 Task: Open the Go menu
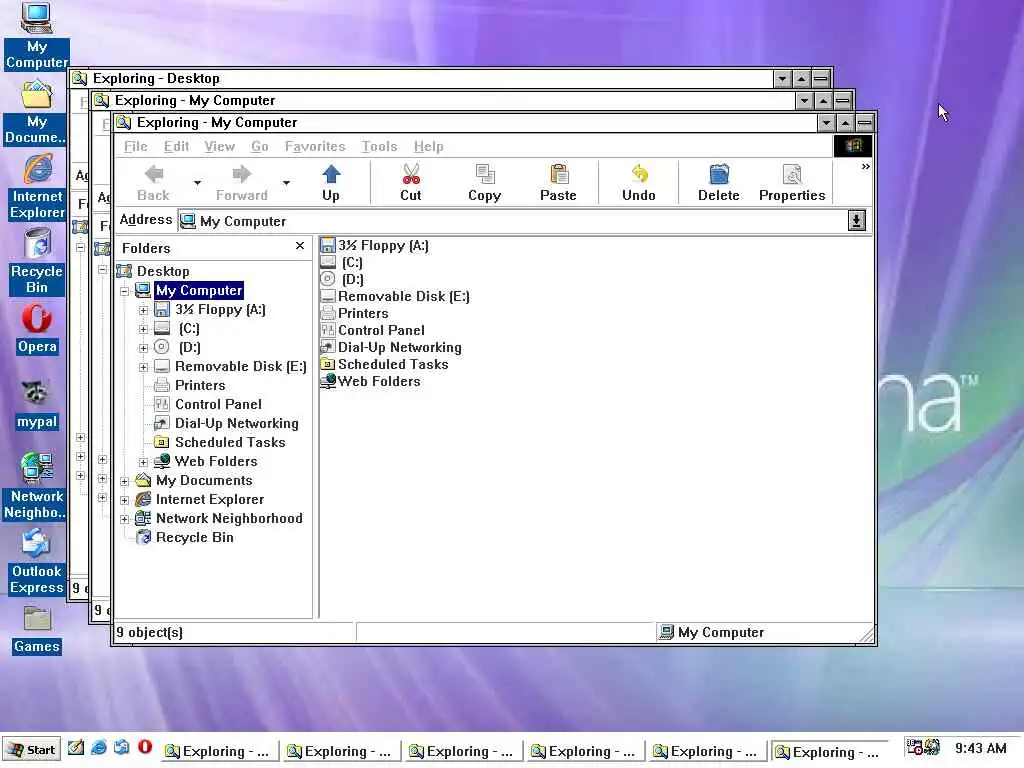point(260,146)
